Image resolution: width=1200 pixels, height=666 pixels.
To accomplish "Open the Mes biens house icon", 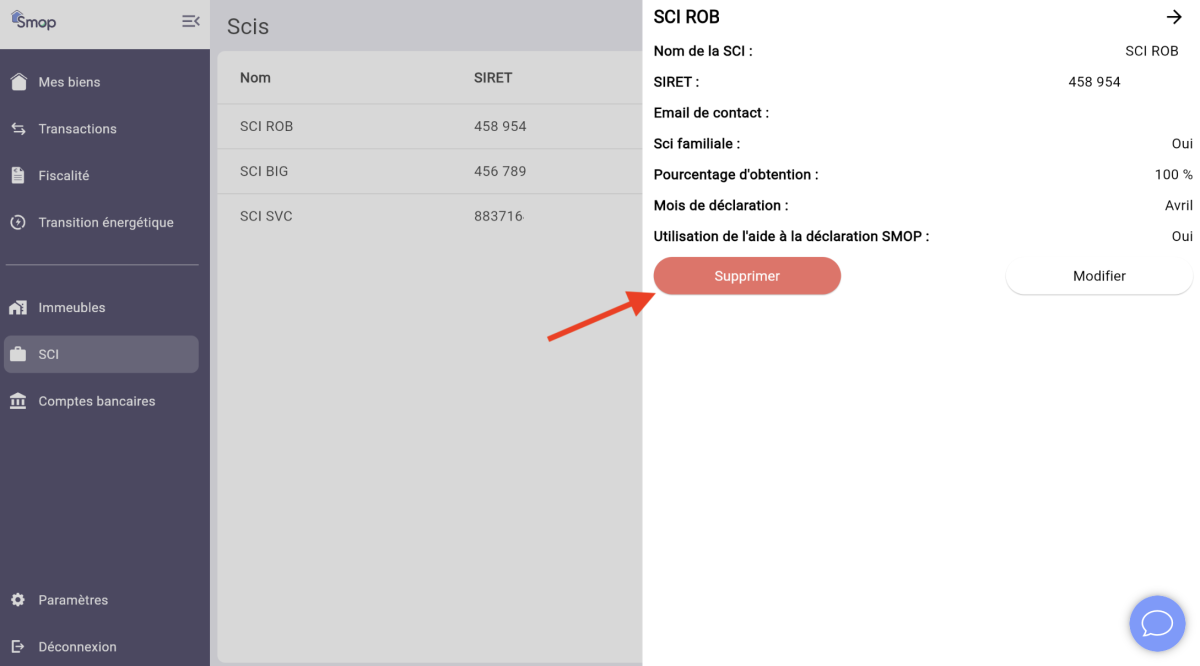I will 18,82.
